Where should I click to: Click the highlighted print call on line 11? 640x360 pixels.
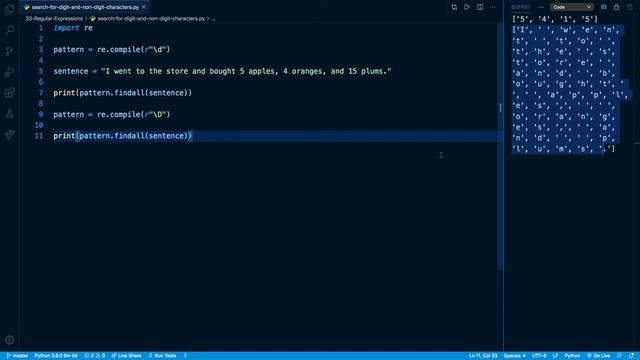pos(122,136)
